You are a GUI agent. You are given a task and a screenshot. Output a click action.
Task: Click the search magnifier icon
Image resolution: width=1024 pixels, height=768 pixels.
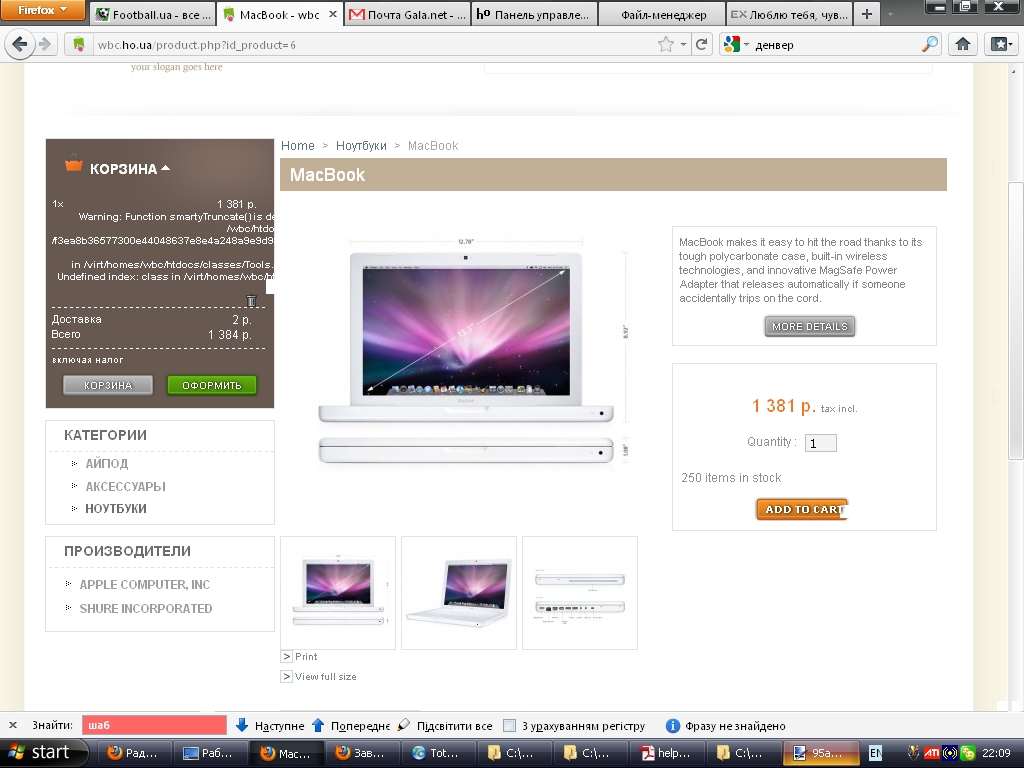point(929,44)
